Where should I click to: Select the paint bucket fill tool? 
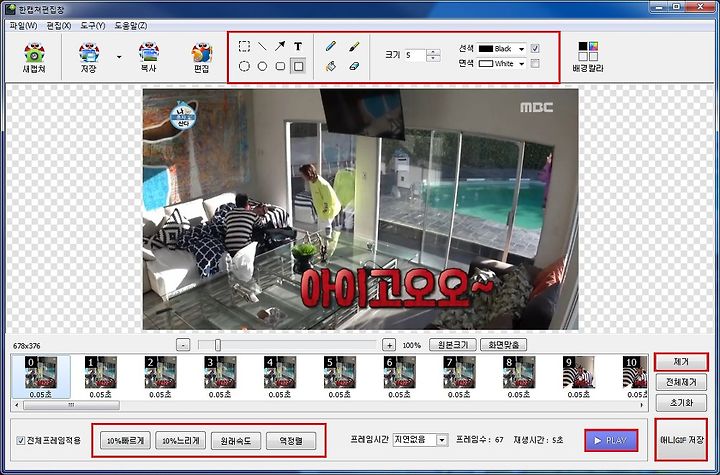pyautogui.click(x=331, y=66)
